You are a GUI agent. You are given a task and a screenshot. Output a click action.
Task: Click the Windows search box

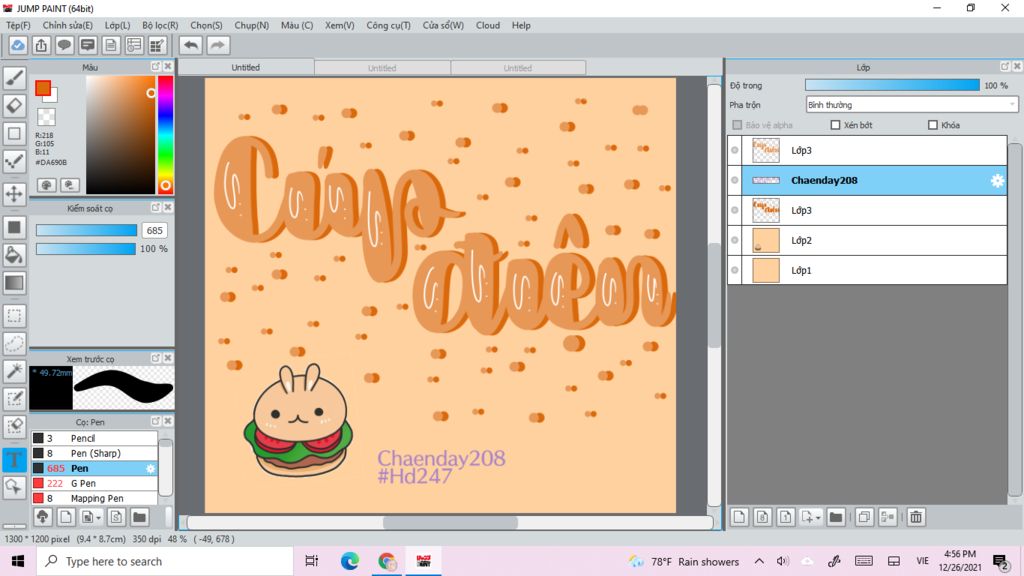[165, 561]
